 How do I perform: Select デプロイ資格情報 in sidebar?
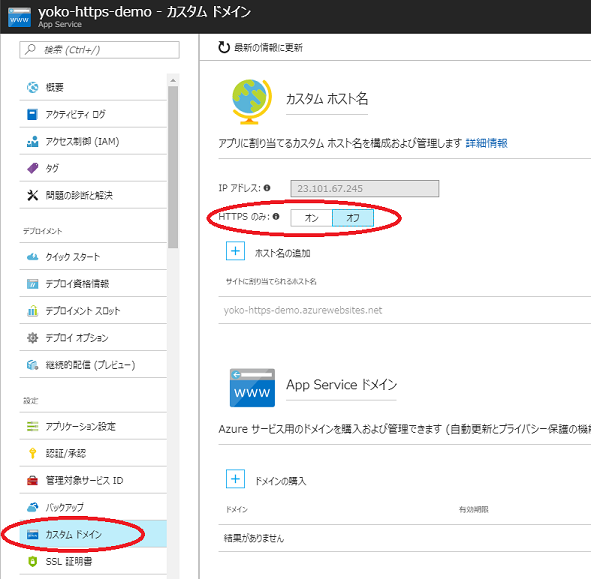[x=93, y=284]
